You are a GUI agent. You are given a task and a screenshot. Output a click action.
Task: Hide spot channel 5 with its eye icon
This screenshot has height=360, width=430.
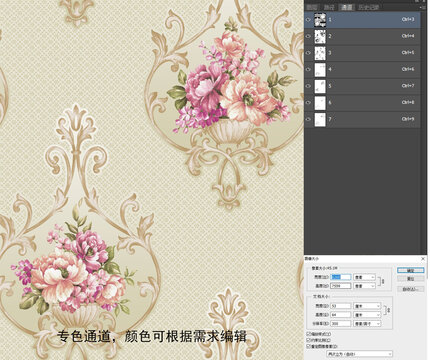tap(308, 86)
